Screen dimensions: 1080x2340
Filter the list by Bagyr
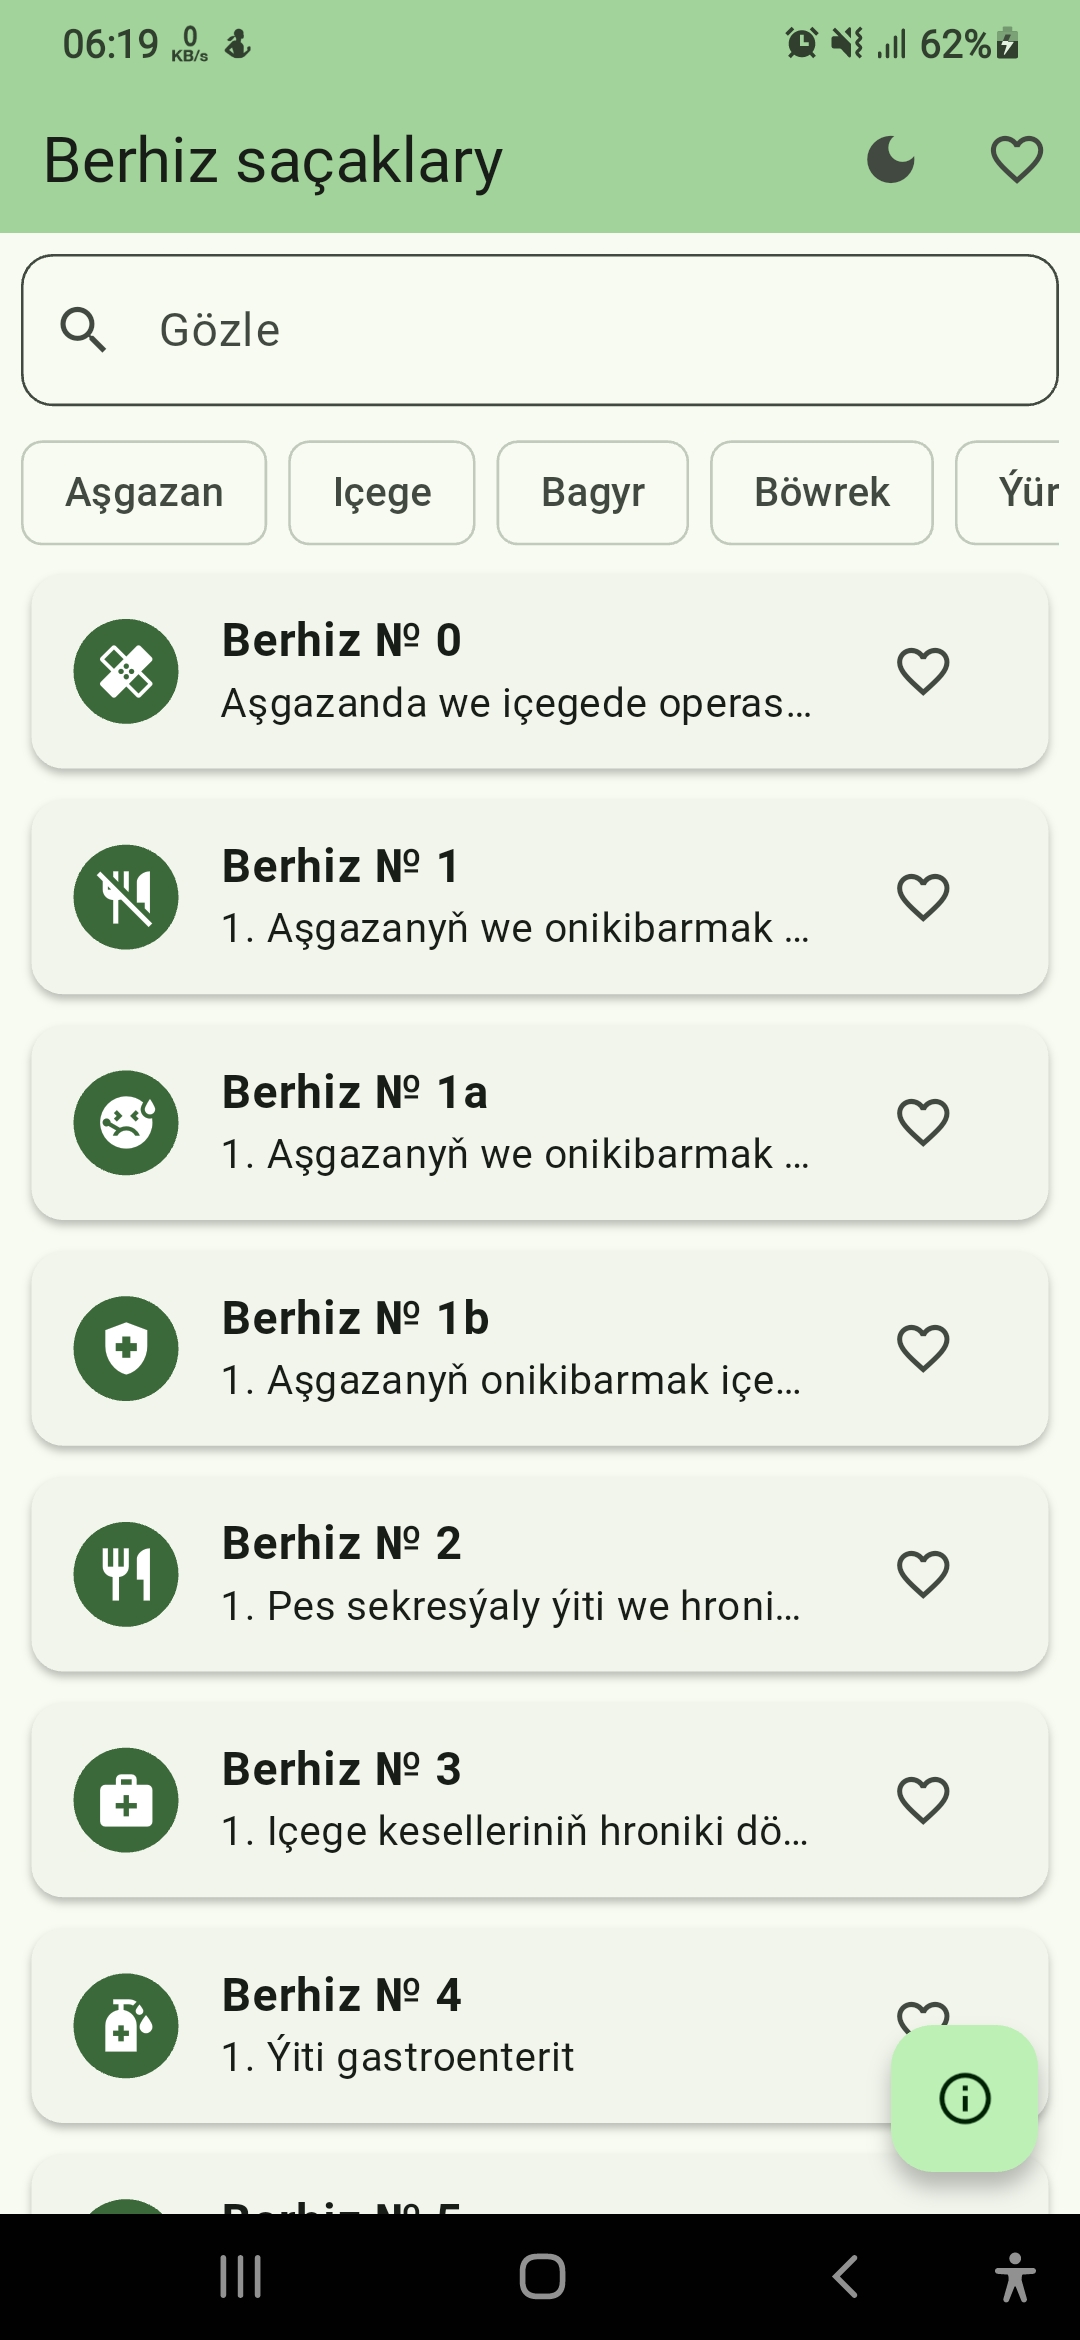(x=592, y=493)
